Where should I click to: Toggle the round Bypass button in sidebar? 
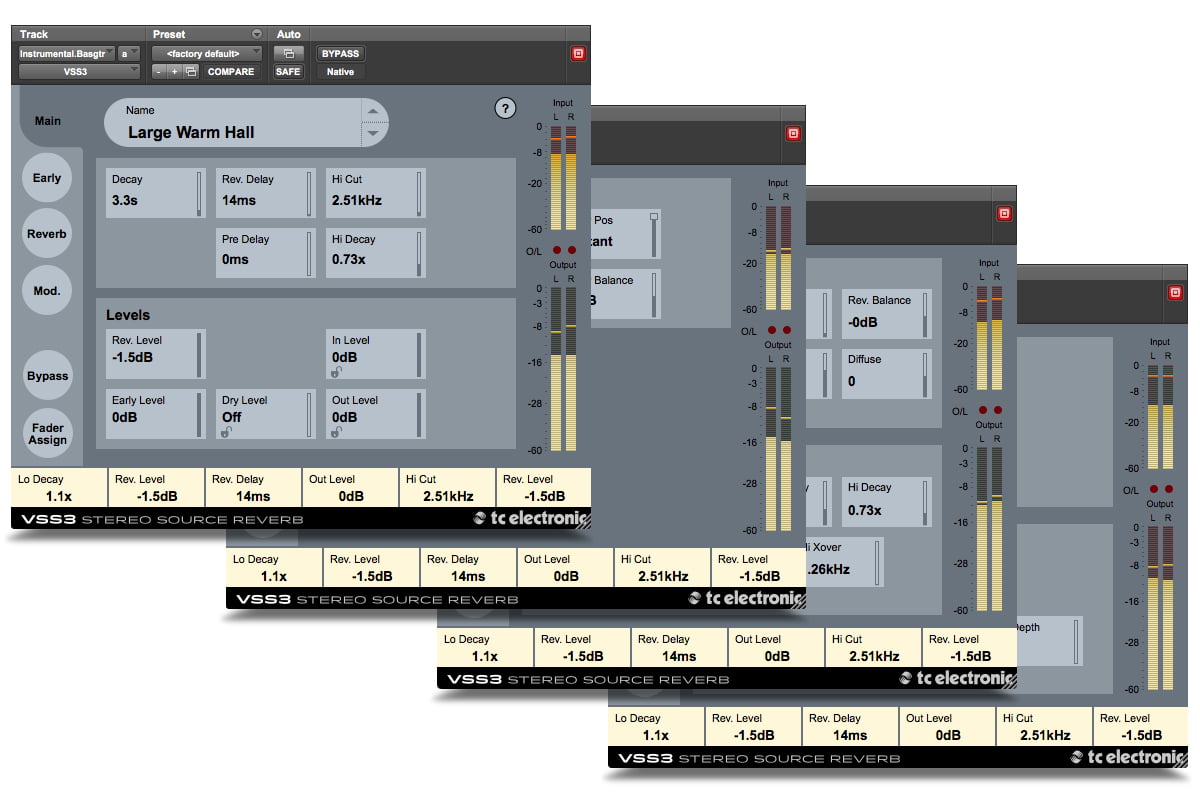coord(48,376)
